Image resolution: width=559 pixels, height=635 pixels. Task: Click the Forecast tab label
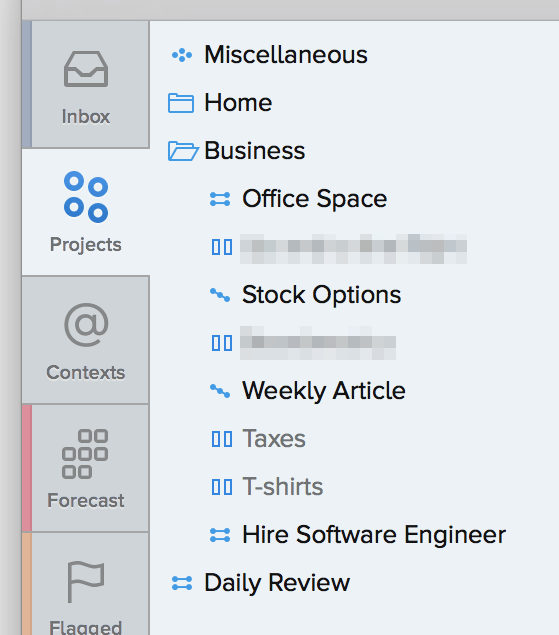tap(86, 501)
